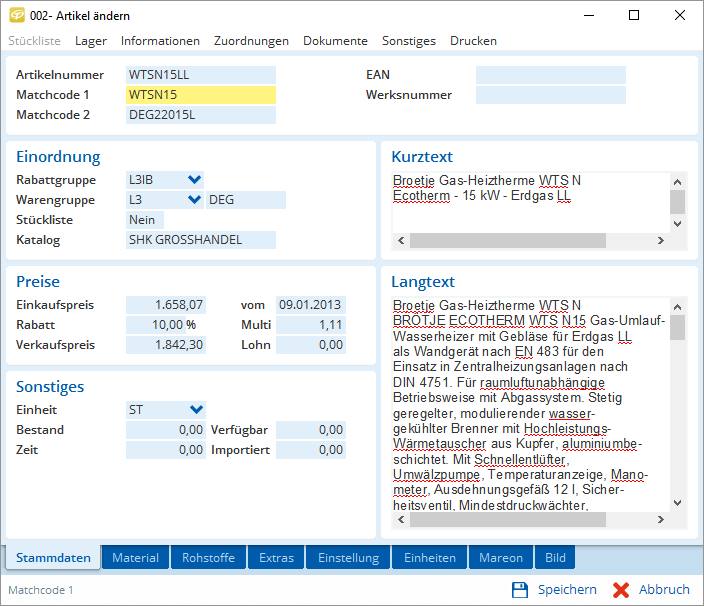
Task: Open the Lager menu
Action: click(x=91, y=41)
